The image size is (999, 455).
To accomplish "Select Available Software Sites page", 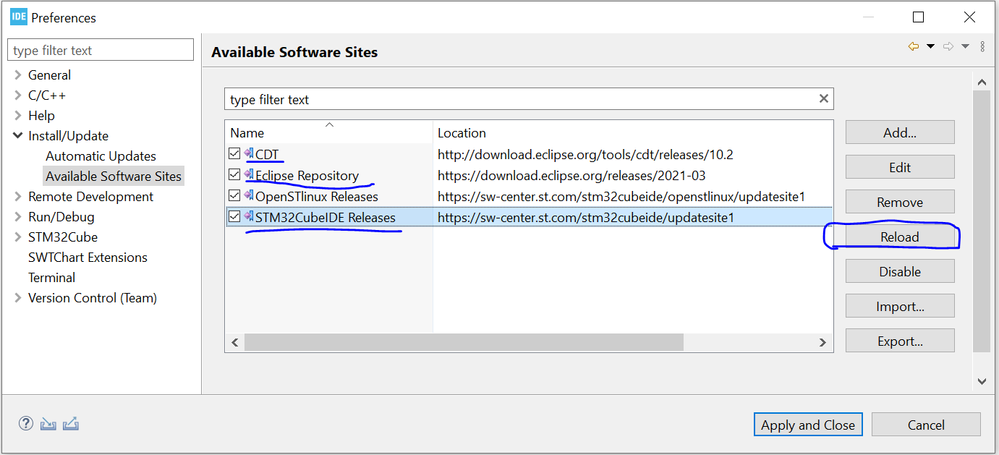I will (x=113, y=177).
